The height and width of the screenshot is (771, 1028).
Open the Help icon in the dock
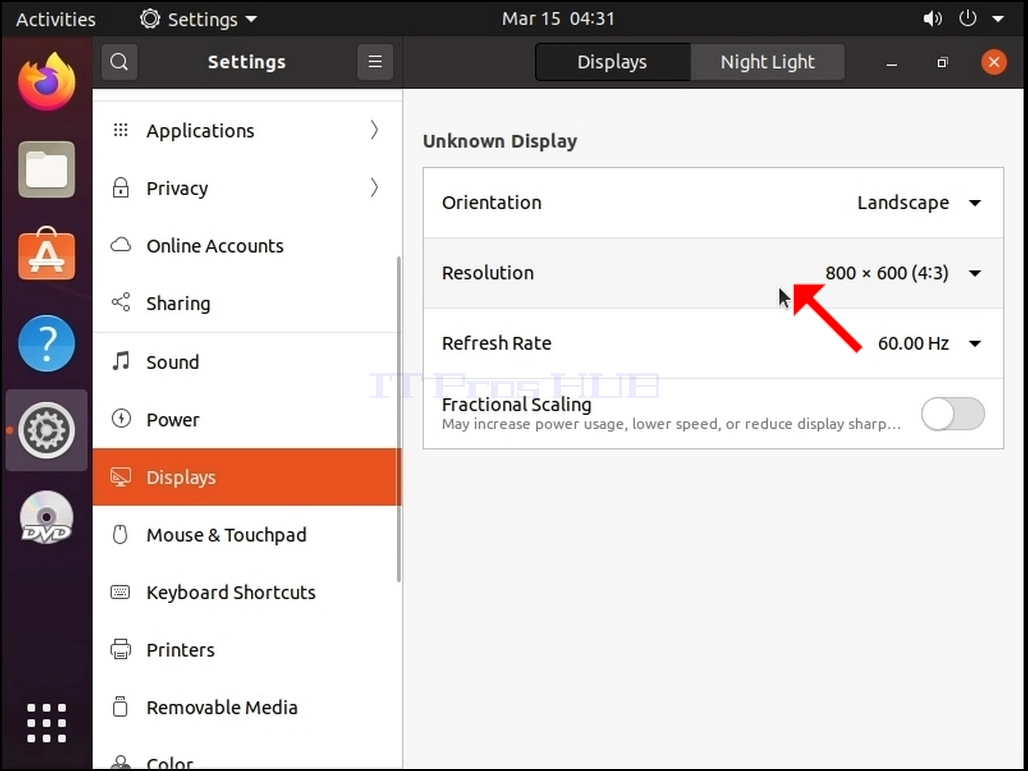tap(47, 343)
